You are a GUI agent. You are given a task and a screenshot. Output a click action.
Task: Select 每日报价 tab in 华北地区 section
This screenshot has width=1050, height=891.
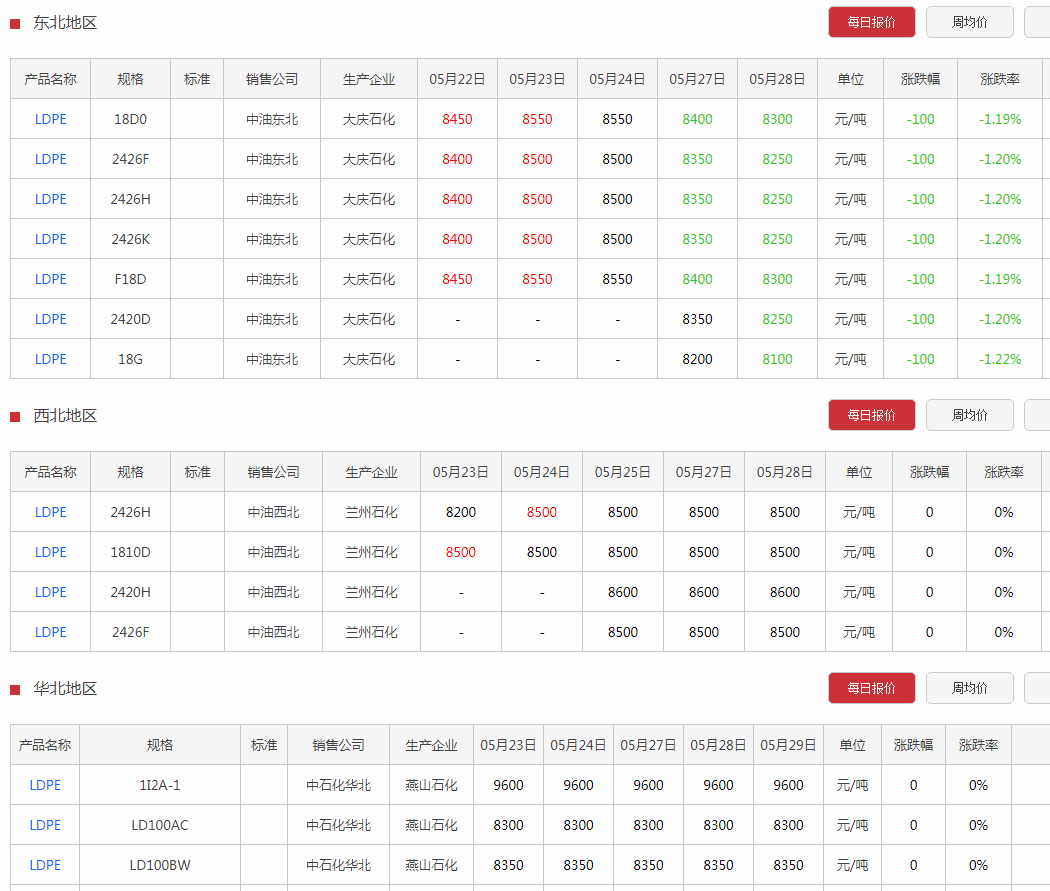[x=871, y=688]
